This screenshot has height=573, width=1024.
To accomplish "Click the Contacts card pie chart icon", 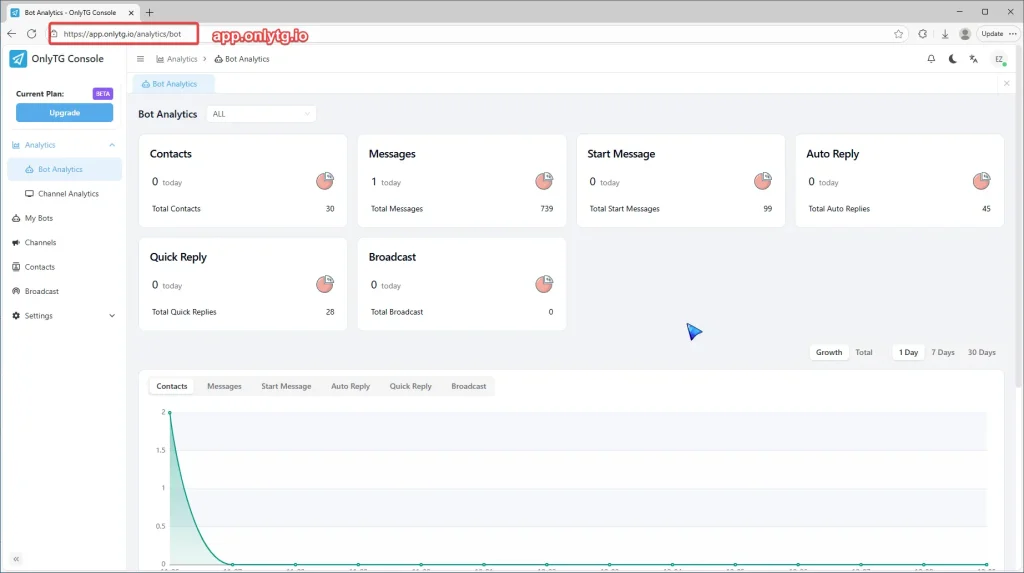I will (325, 181).
